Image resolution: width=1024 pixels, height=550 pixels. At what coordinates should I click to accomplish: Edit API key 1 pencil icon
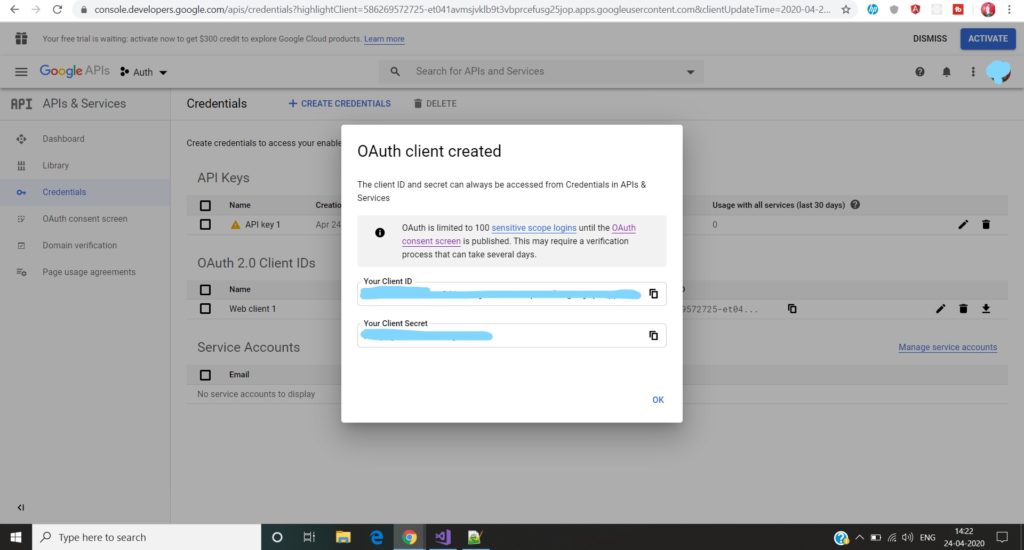pos(963,225)
